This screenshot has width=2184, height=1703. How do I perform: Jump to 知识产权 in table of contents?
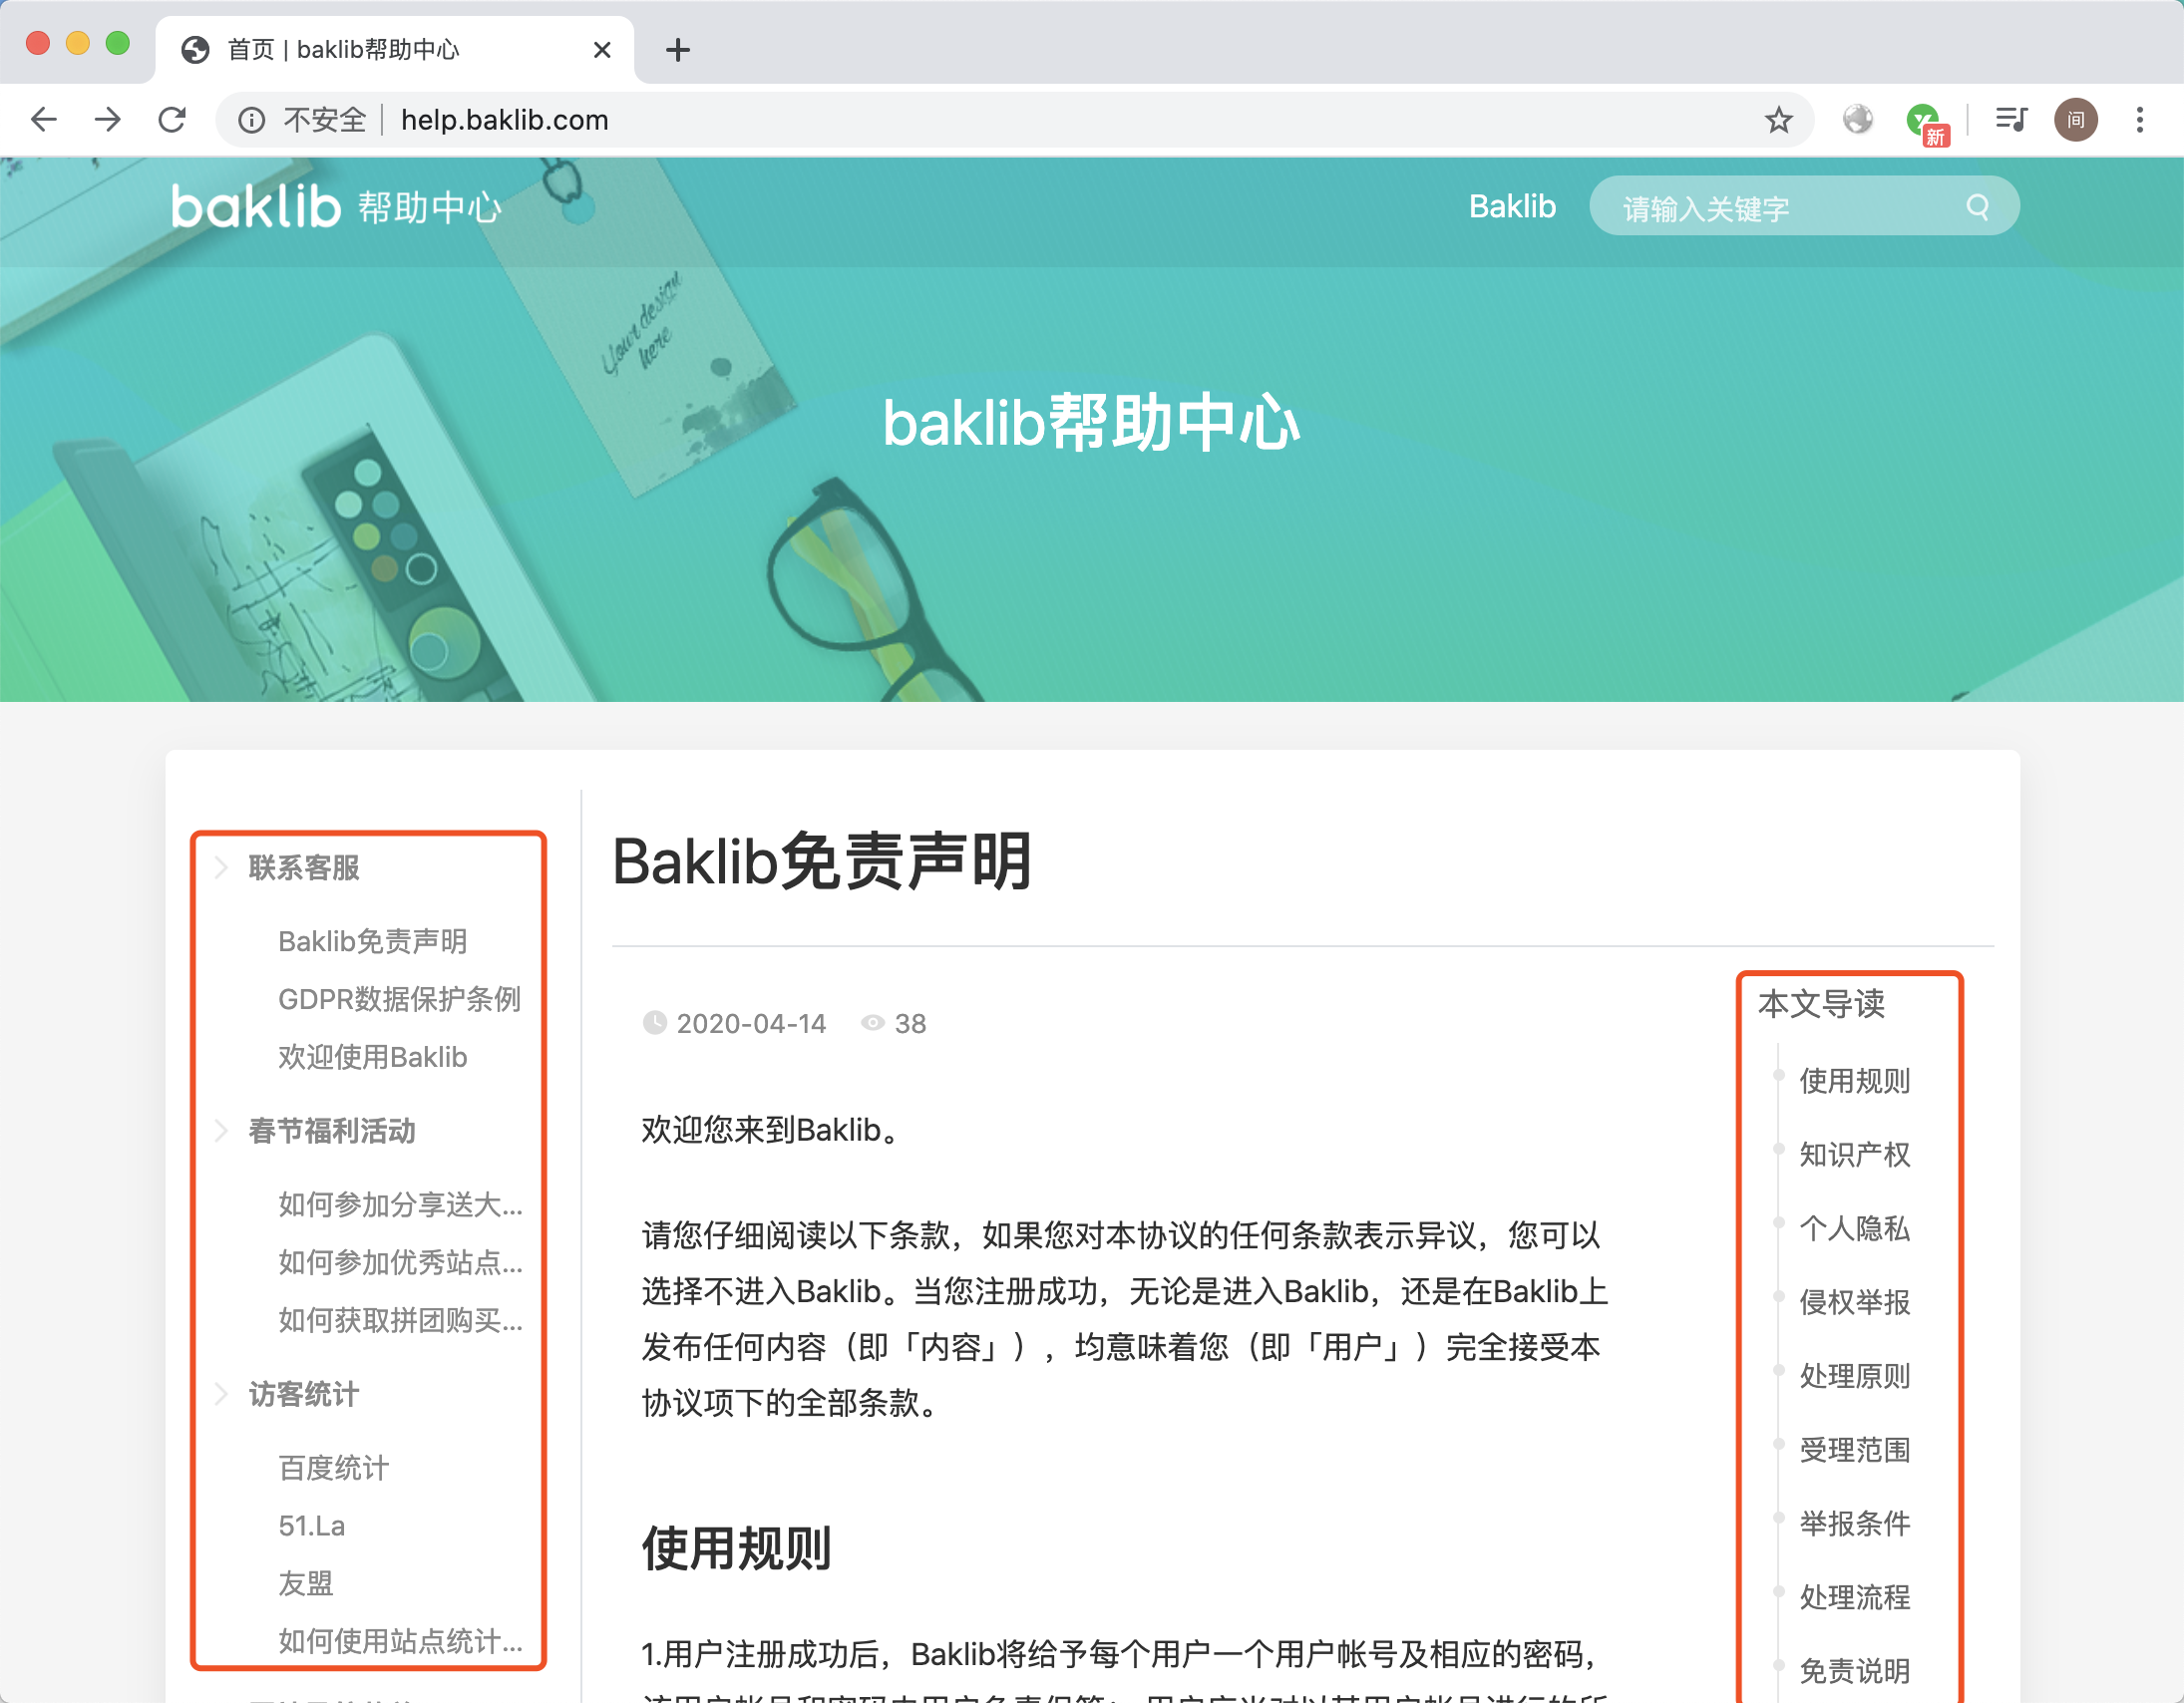(x=1854, y=1154)
